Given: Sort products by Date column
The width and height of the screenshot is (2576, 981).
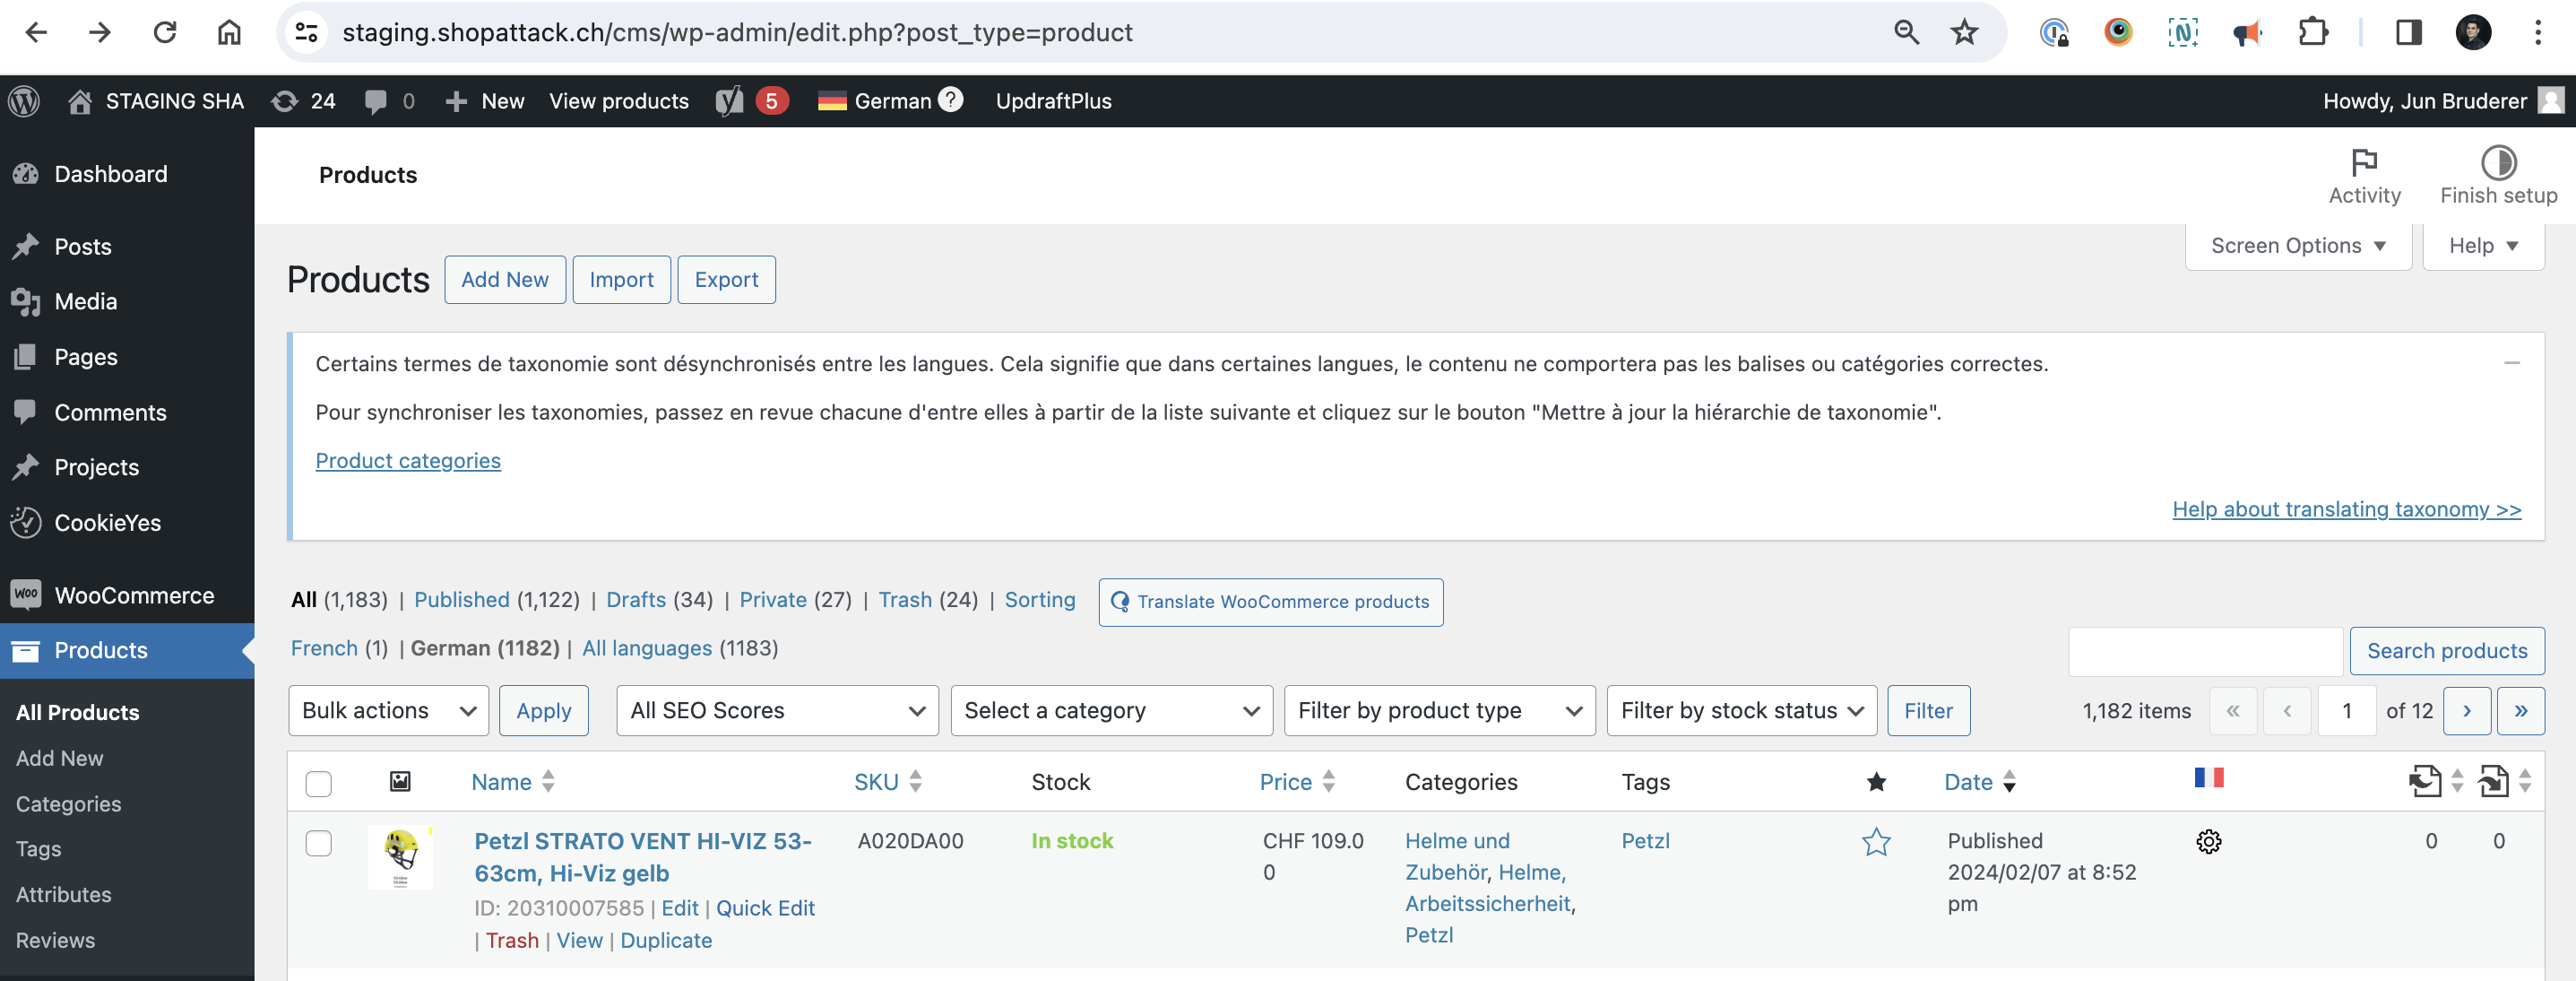Looking at the screenshot, I should pos(1979,782).
